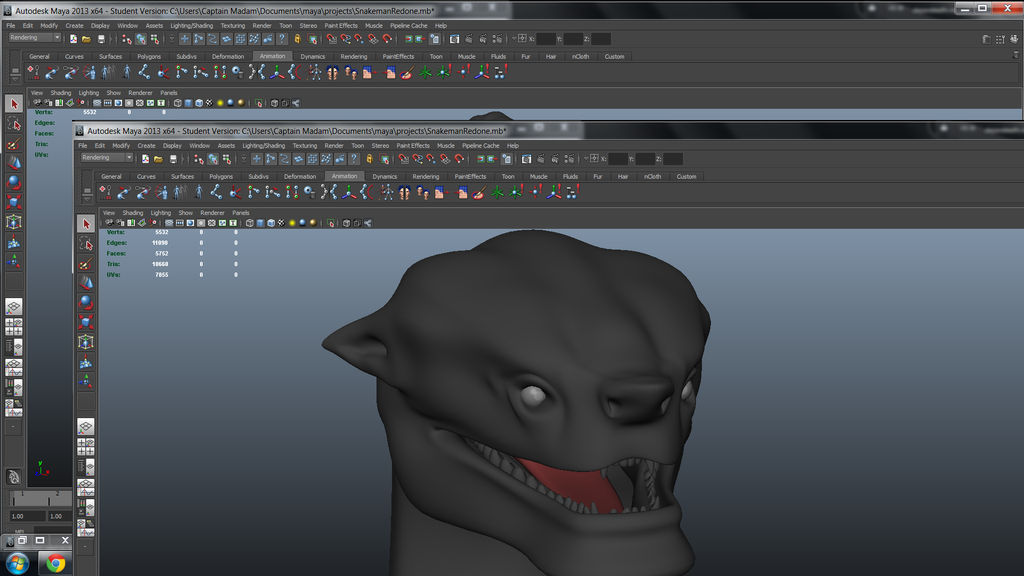1024x576 pixels.
Task: Select the Move tool in back window toolbox
Action: [14, 162]
